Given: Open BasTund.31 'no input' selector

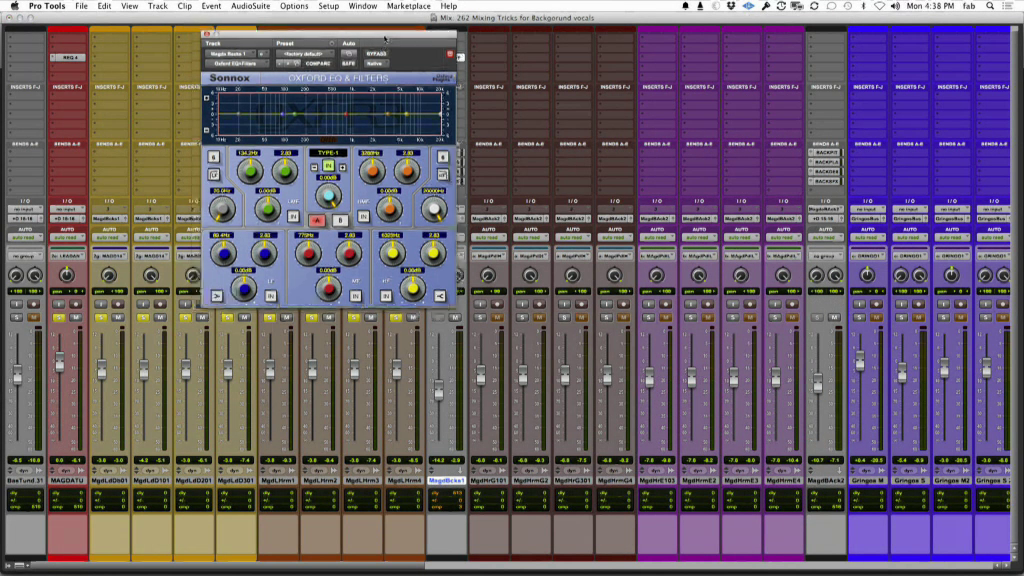Looking at the screenshot, I should pyautogui.click(x=25, y=209).
